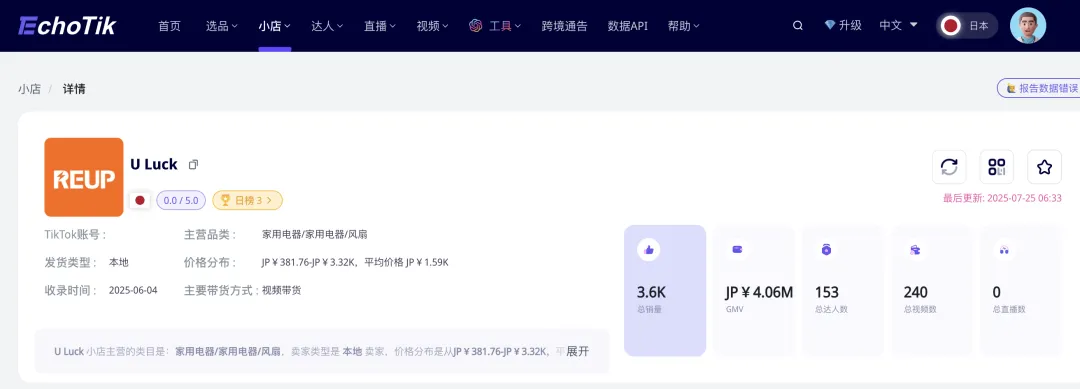Select the JP¥4.06M GMV card
1080x389 pixels.
click(754, 291)
